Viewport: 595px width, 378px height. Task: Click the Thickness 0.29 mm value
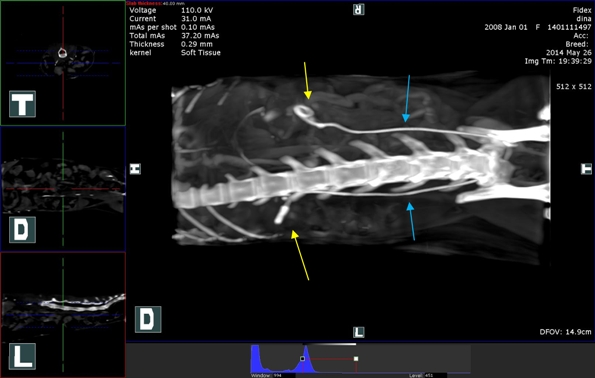197,44
